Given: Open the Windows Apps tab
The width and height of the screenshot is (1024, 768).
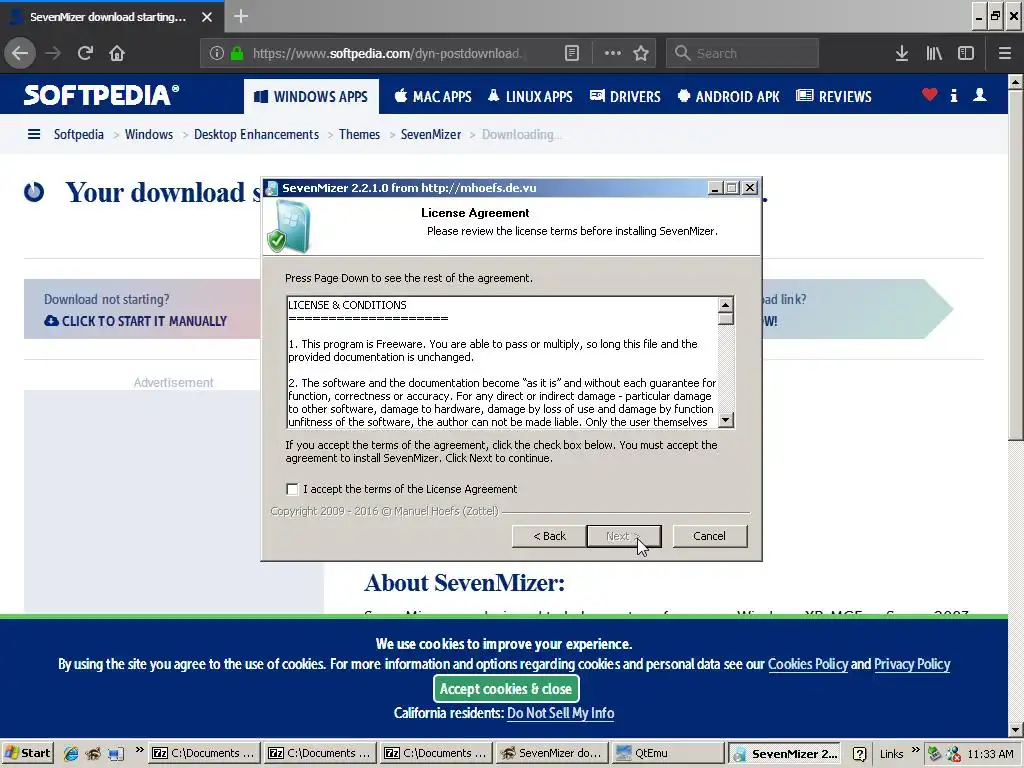Looking at the screenshot, I should point(312,97).
